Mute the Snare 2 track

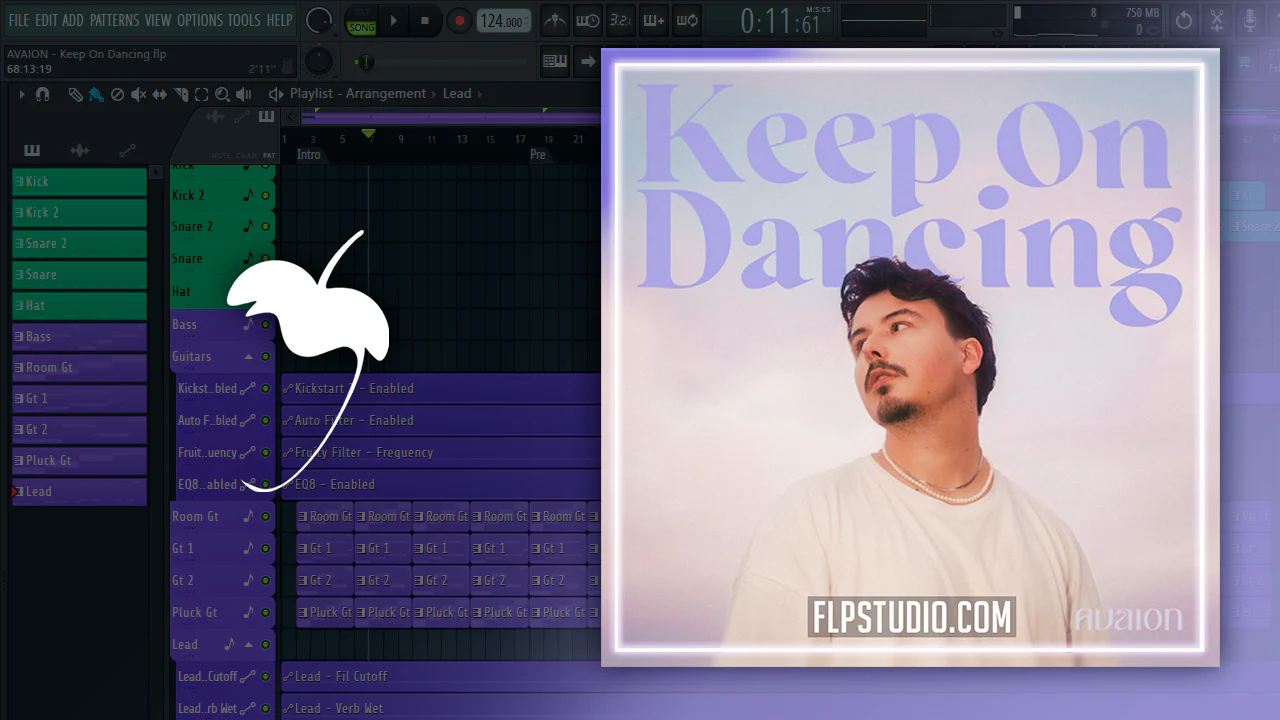[x=266, y=228]
